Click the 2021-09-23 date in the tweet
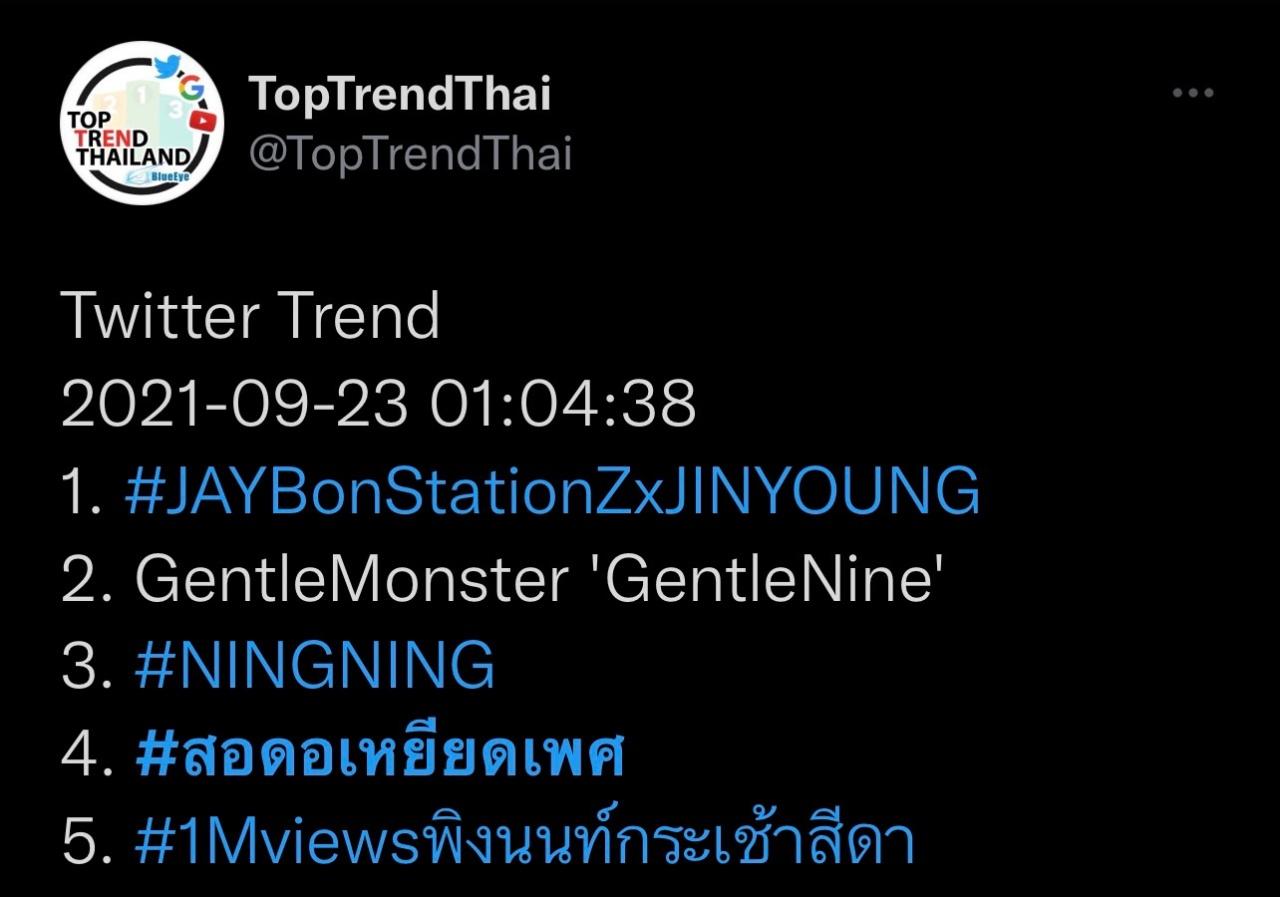This screenshot has width=1280, height=897. 234,403
